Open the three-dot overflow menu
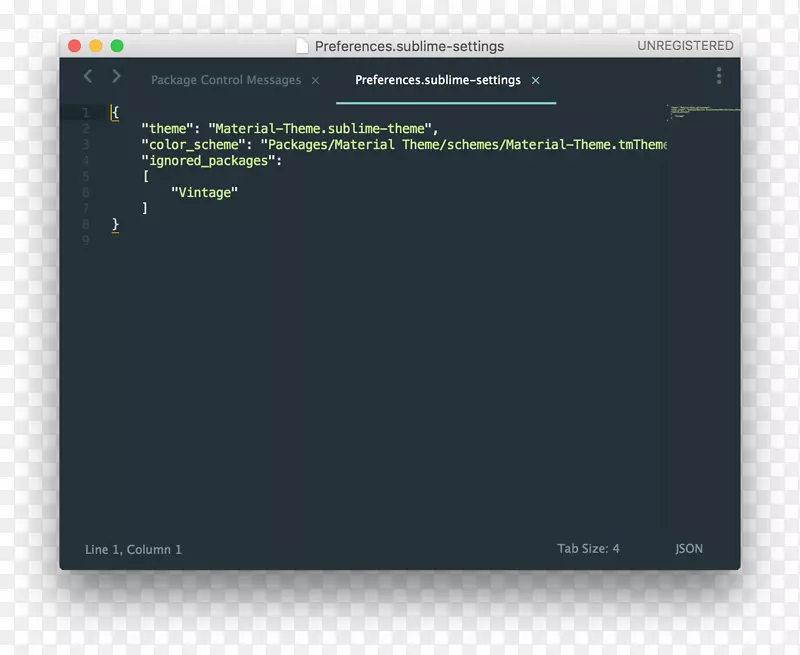This screenshot has height=655, width=800. point(718,77)
